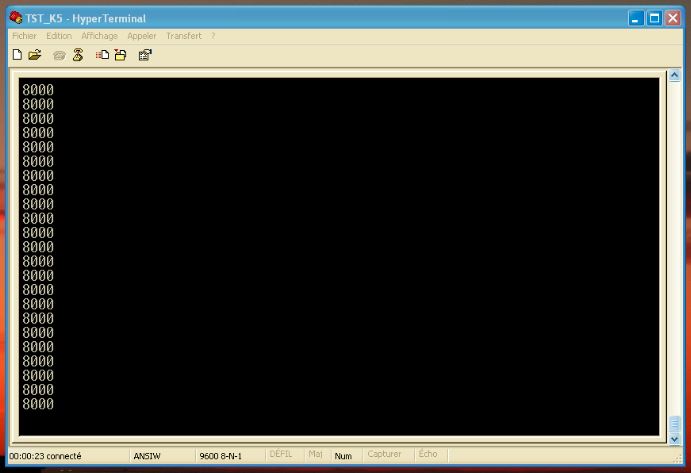This screenshot has width=691, height=473.
Task: Click the Maj status indicator
Action: [316, 454]
